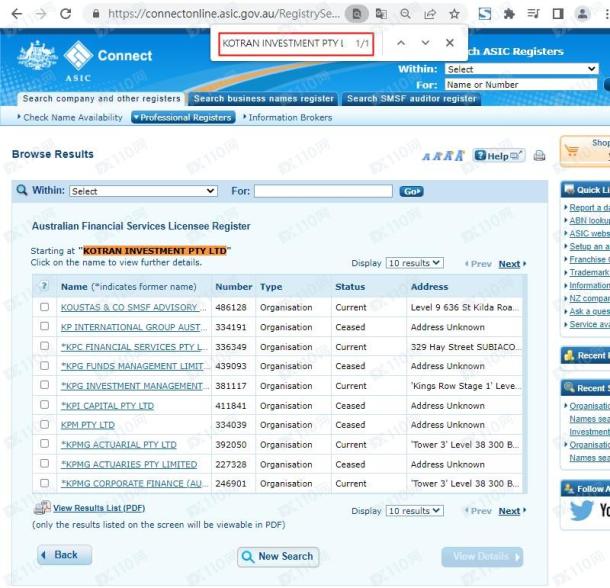Tick checkbox for KPC FINANCIAL SERVICES
Screen dimensions: 610x588
point(44,346)
